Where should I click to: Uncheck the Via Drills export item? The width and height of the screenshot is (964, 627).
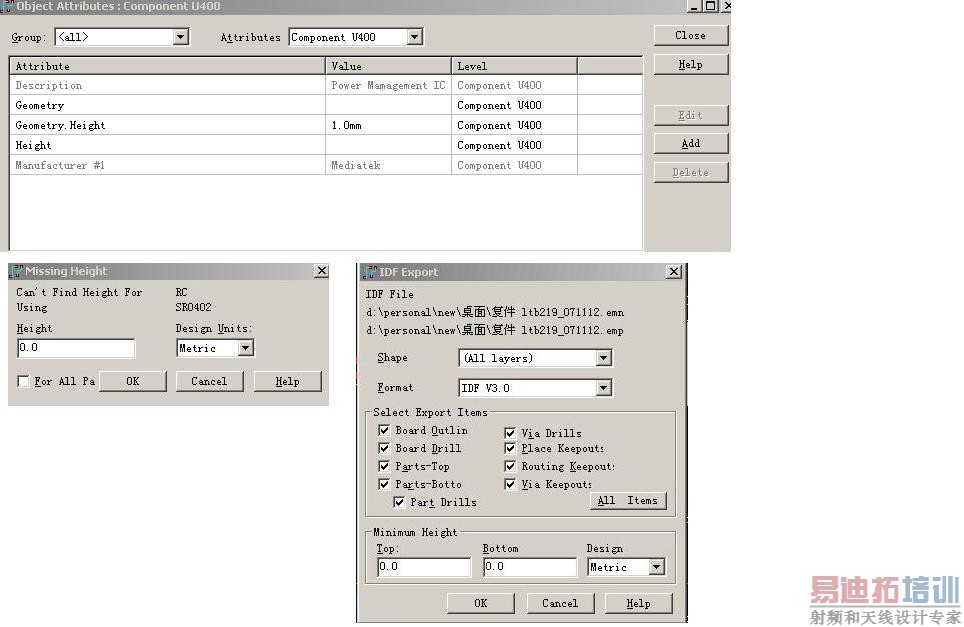click(510, 434)
